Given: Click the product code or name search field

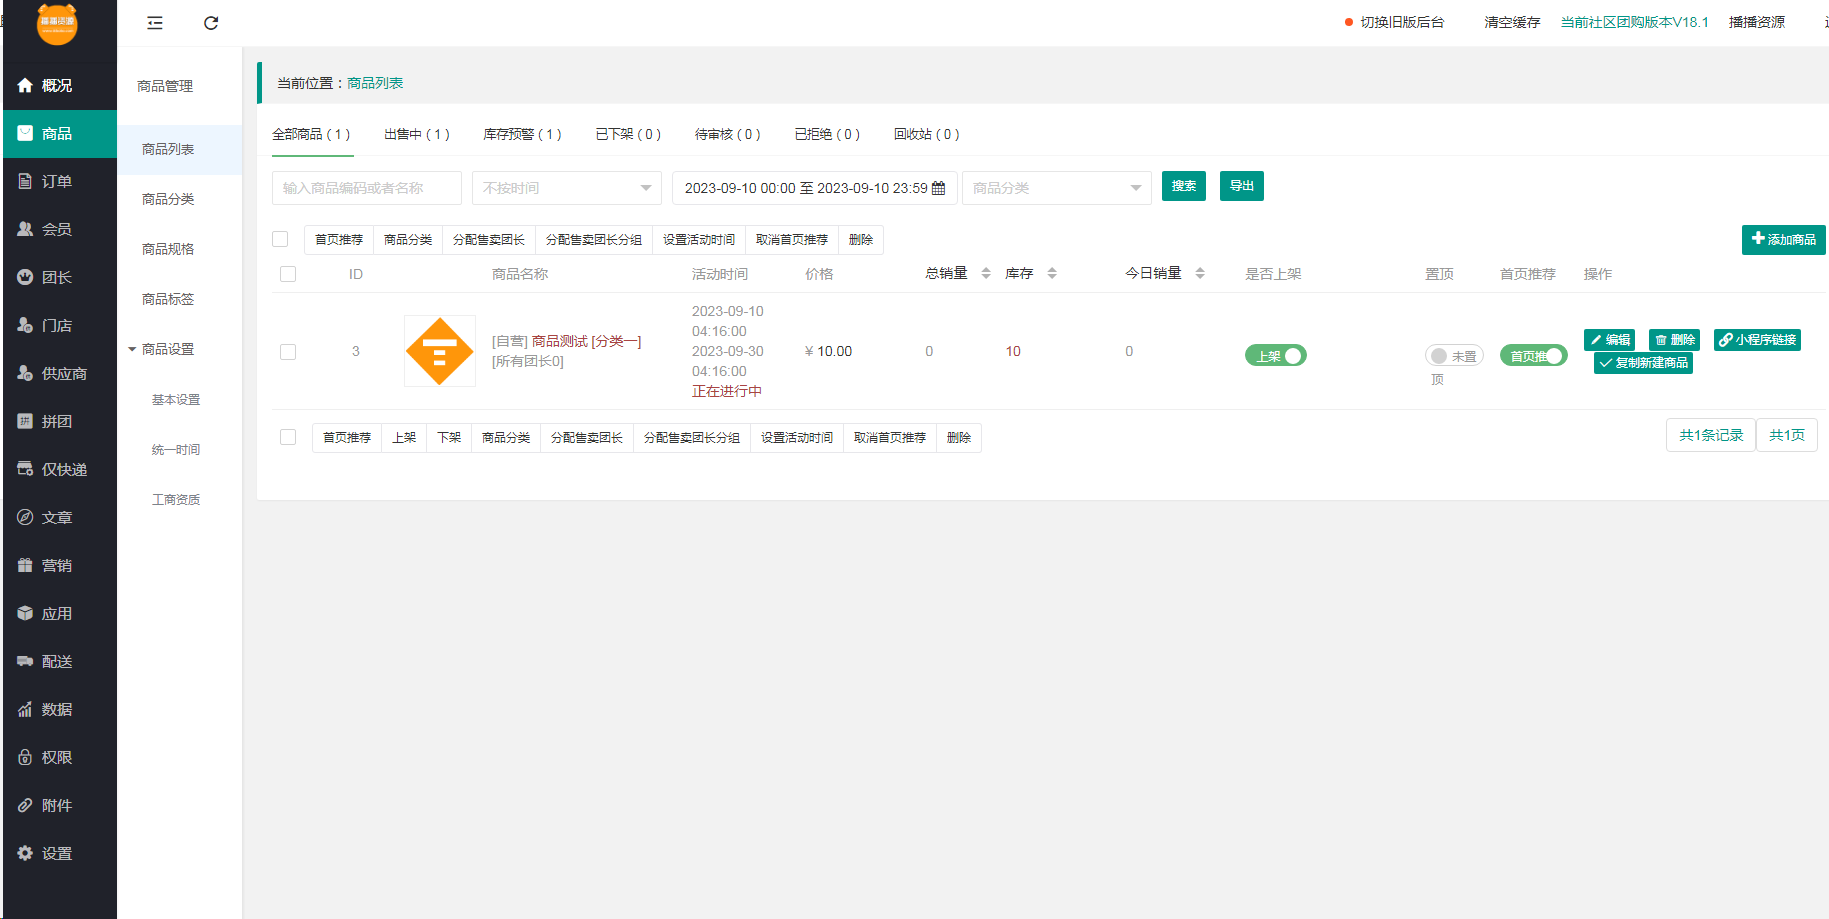Looking at the screenshot, I should click(x=367, y=188).
